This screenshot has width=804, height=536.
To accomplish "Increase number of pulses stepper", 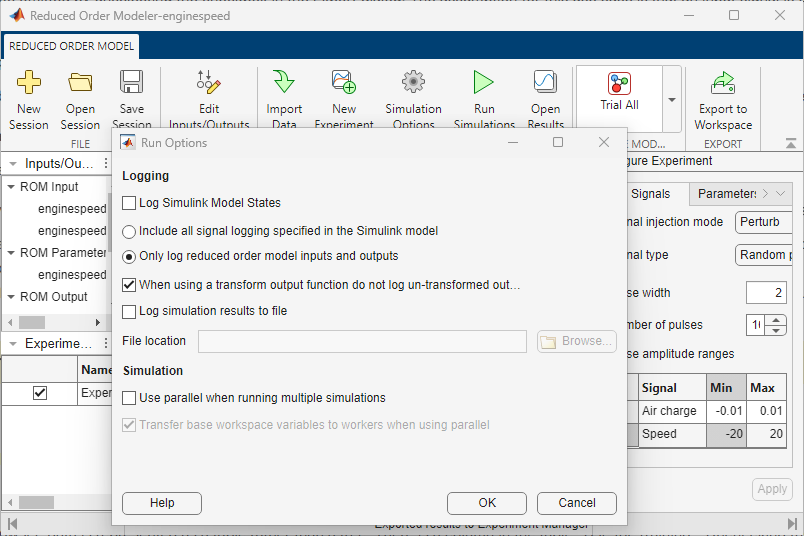I will pos(776,320).
